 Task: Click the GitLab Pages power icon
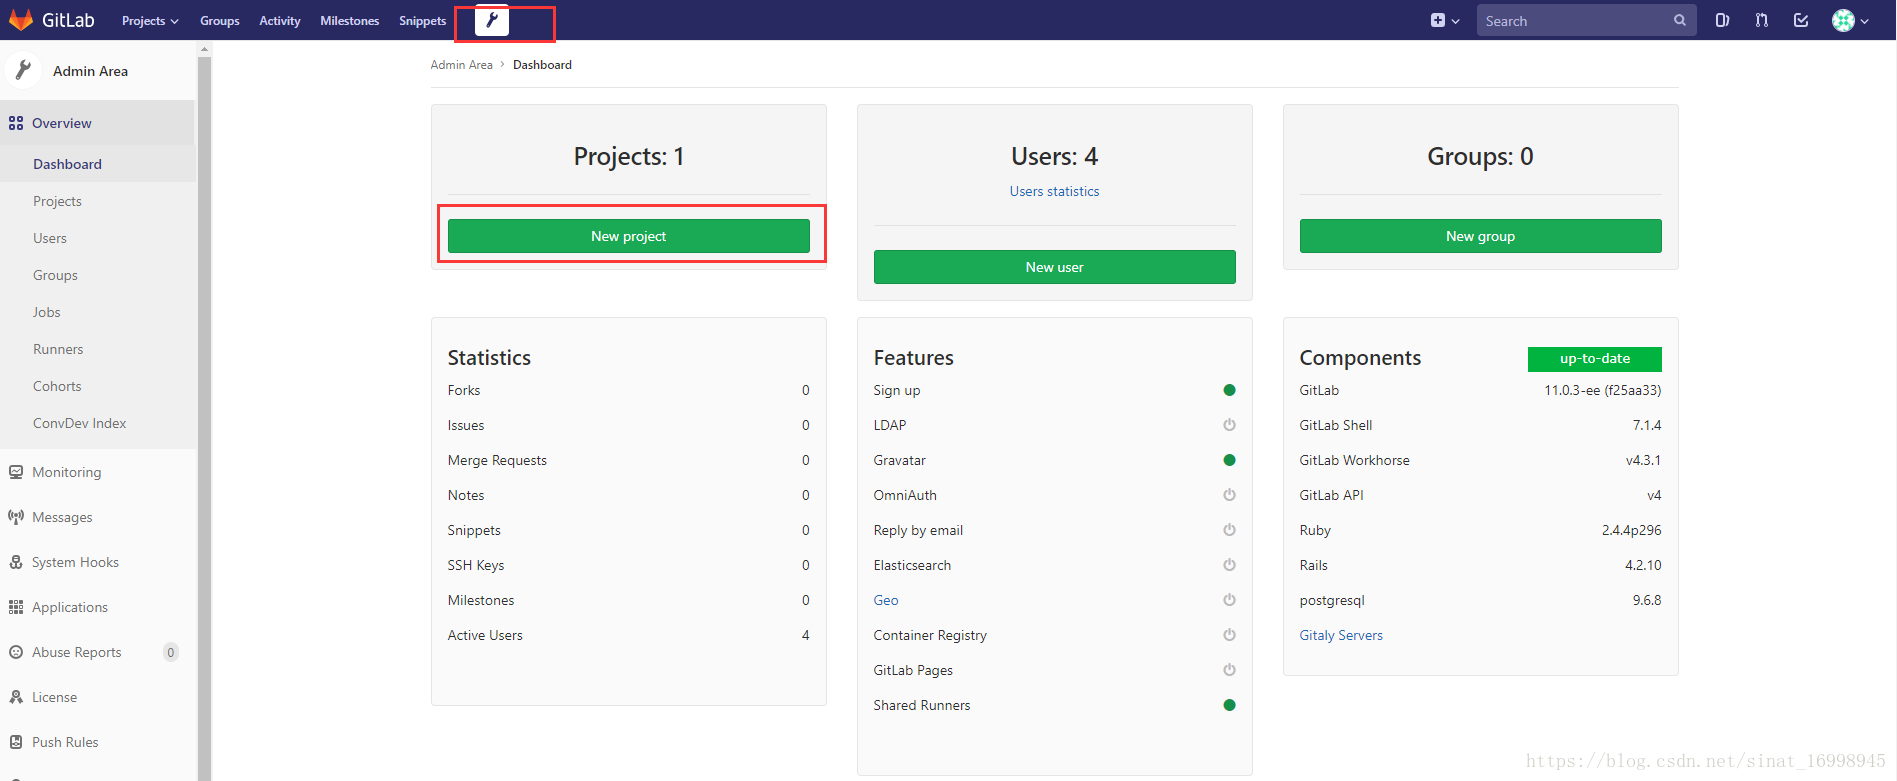[1229, 670]
